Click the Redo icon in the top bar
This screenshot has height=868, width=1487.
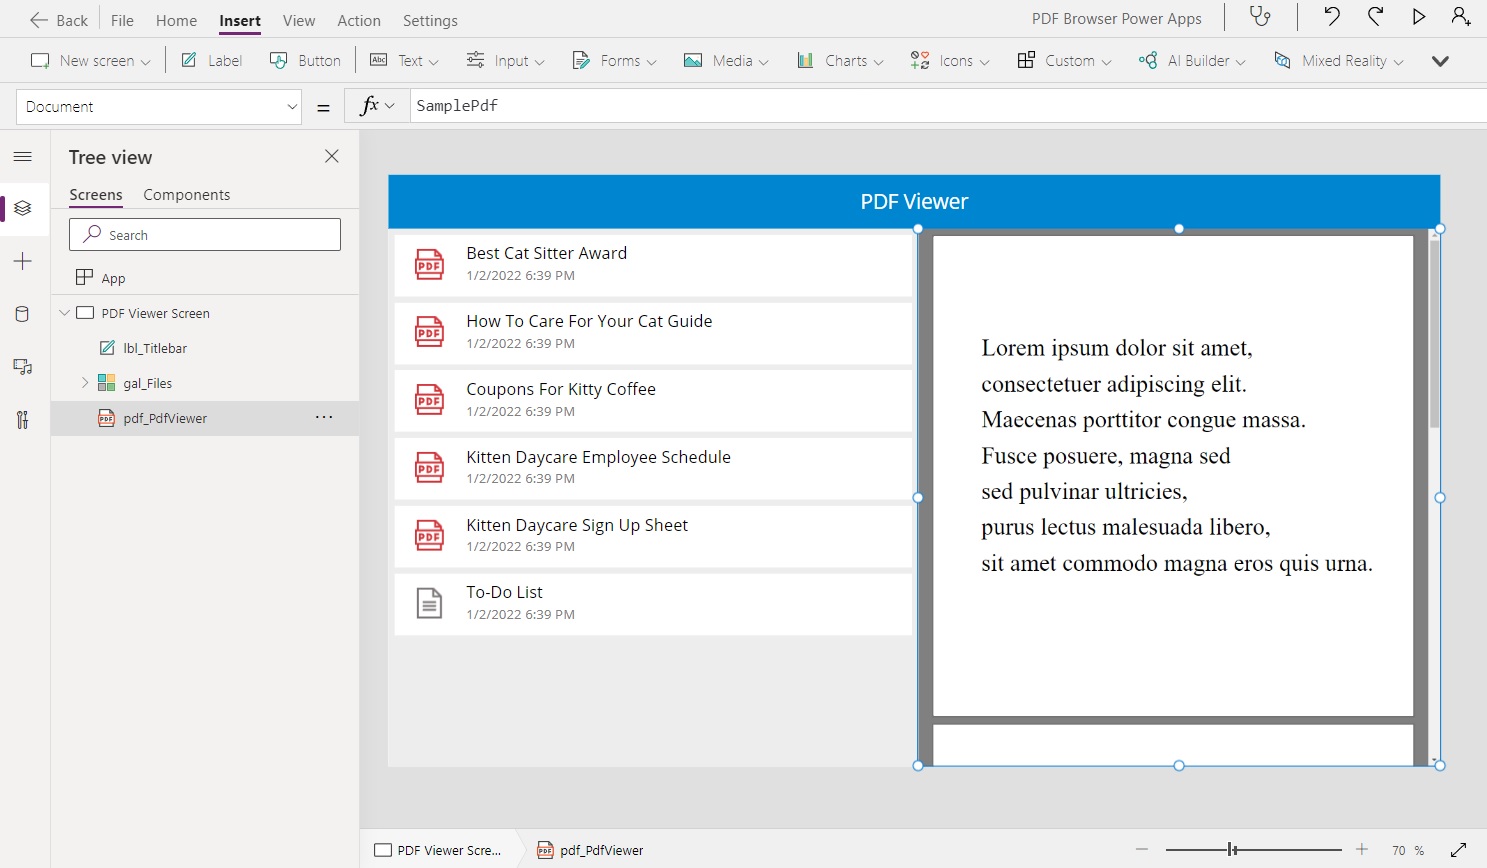click(1376, 17)
